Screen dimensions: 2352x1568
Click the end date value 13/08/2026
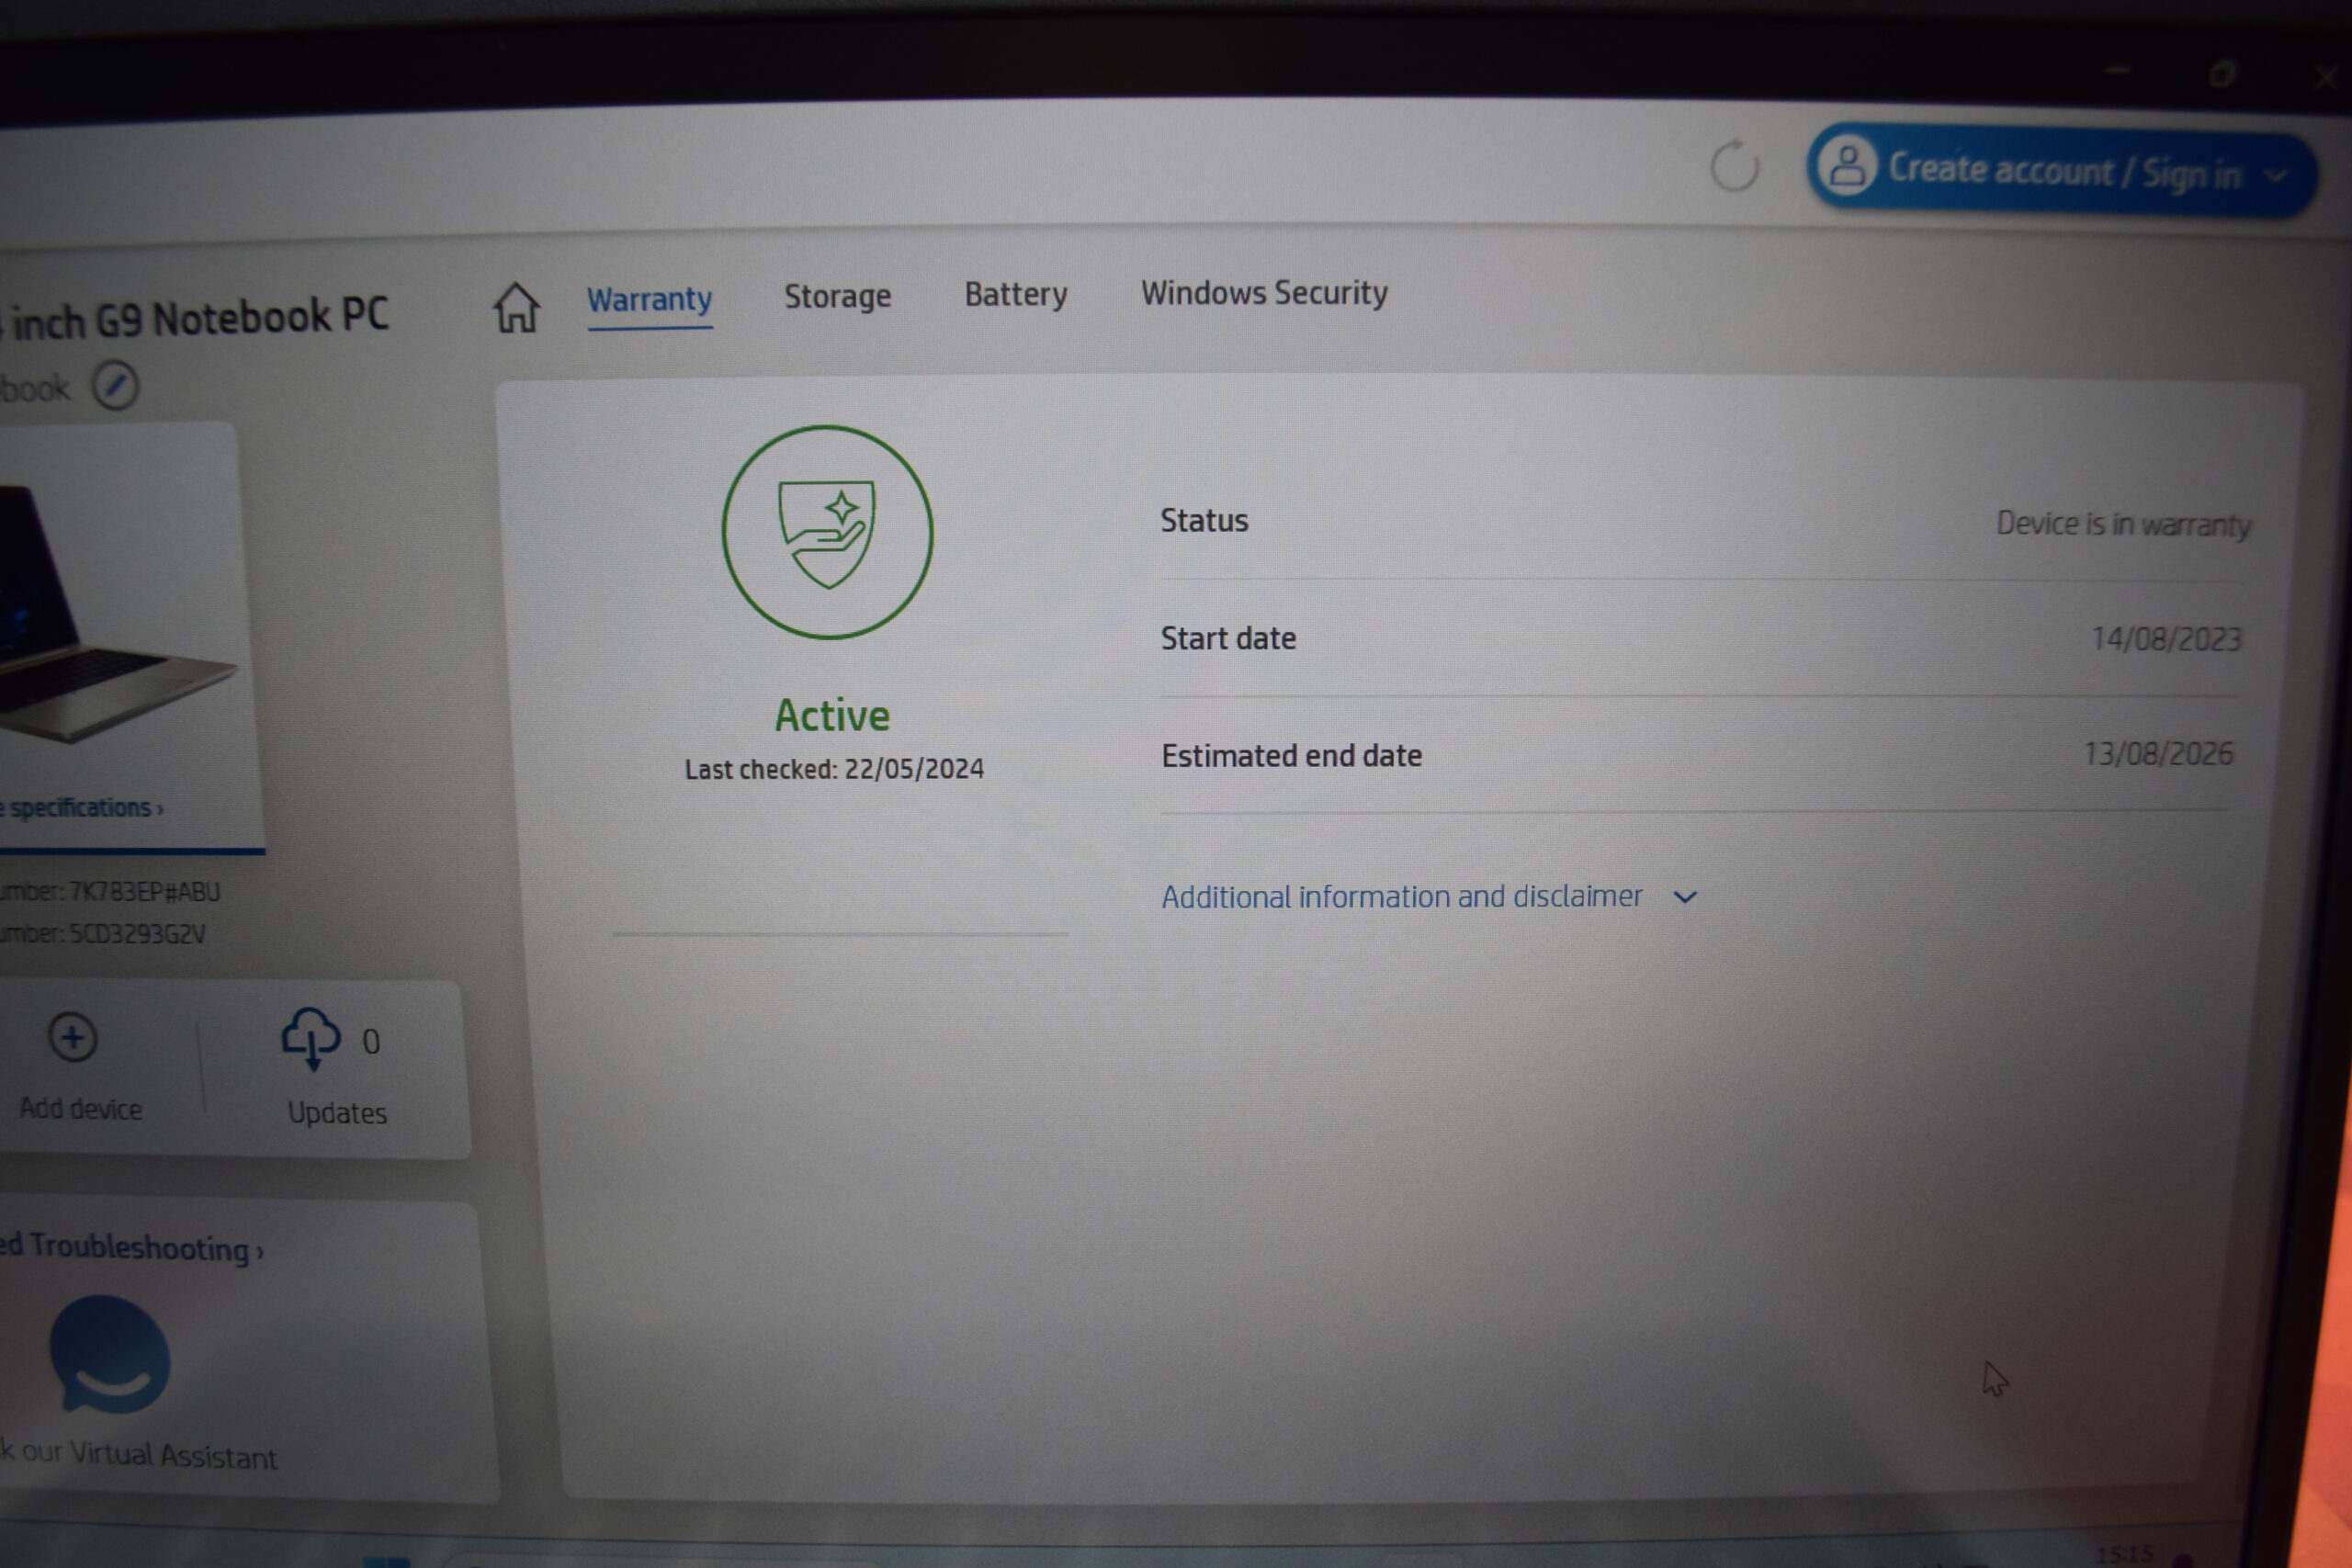point(2158,753)
